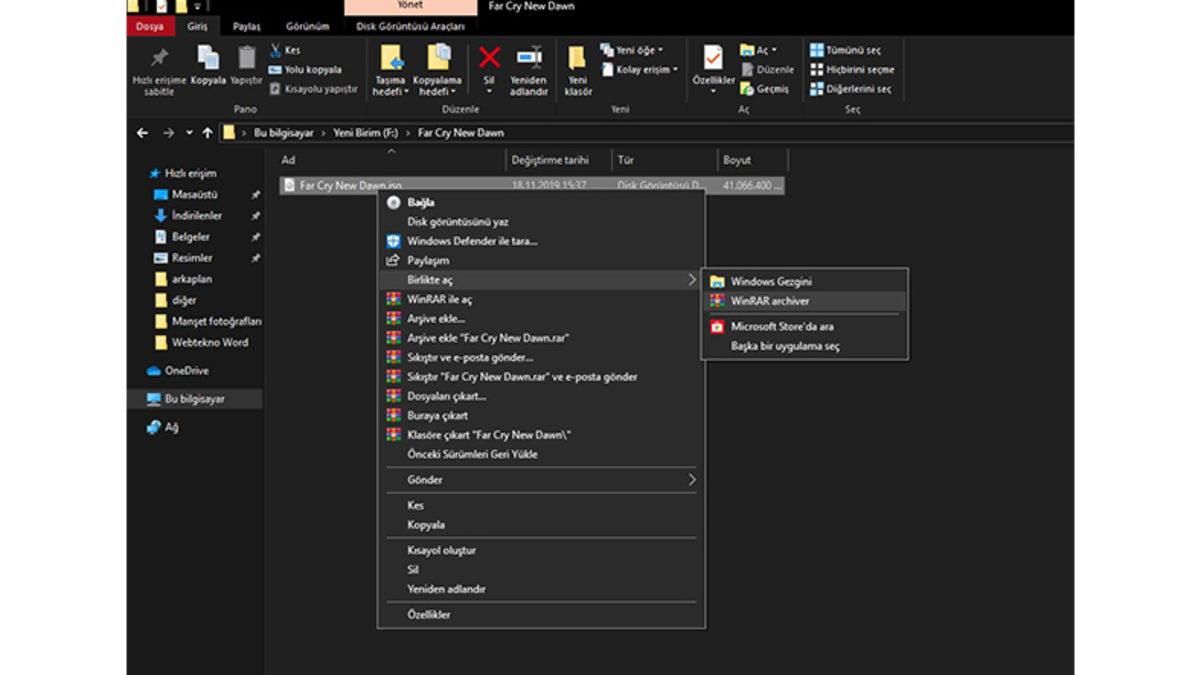
Task: Open Masaüstü in the quick access sidebar
Action: (x=194, y=195)
